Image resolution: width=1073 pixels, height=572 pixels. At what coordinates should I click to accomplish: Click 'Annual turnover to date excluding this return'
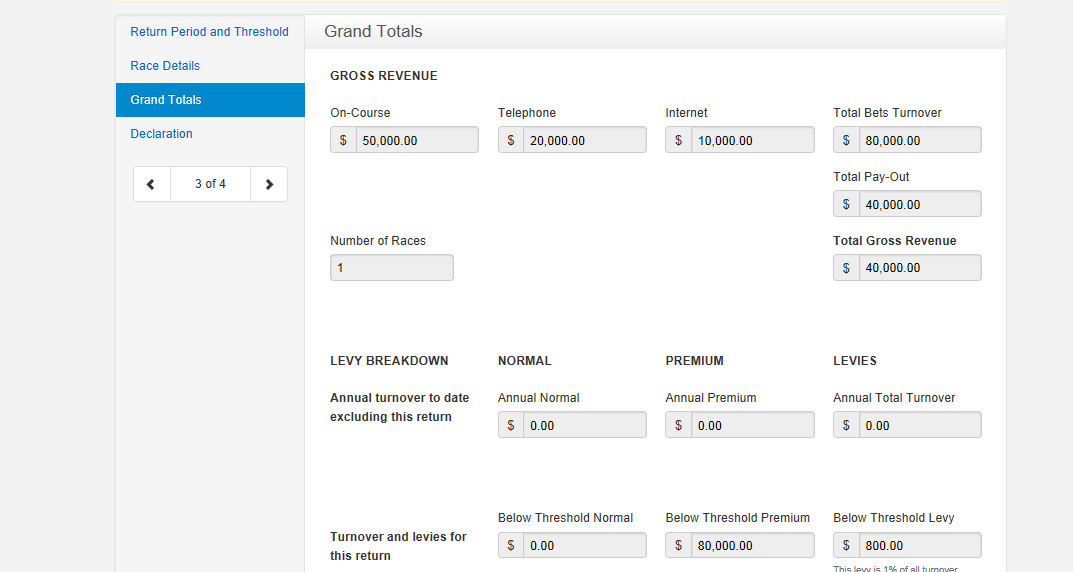[x=400, y=407]
